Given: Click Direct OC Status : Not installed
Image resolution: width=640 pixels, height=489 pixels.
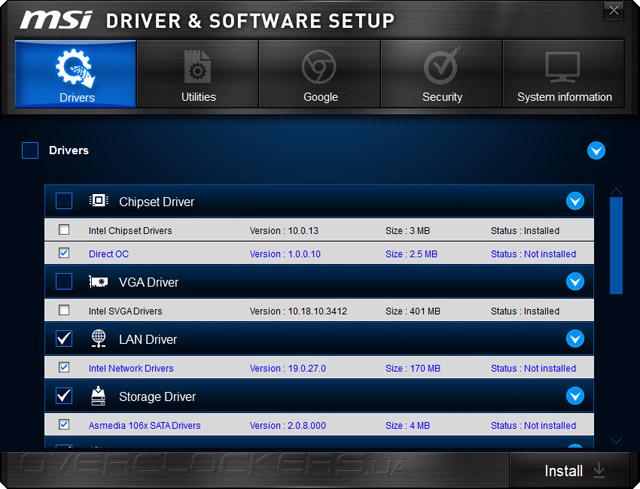Looking at the screenshot, I should coord(533,254).
